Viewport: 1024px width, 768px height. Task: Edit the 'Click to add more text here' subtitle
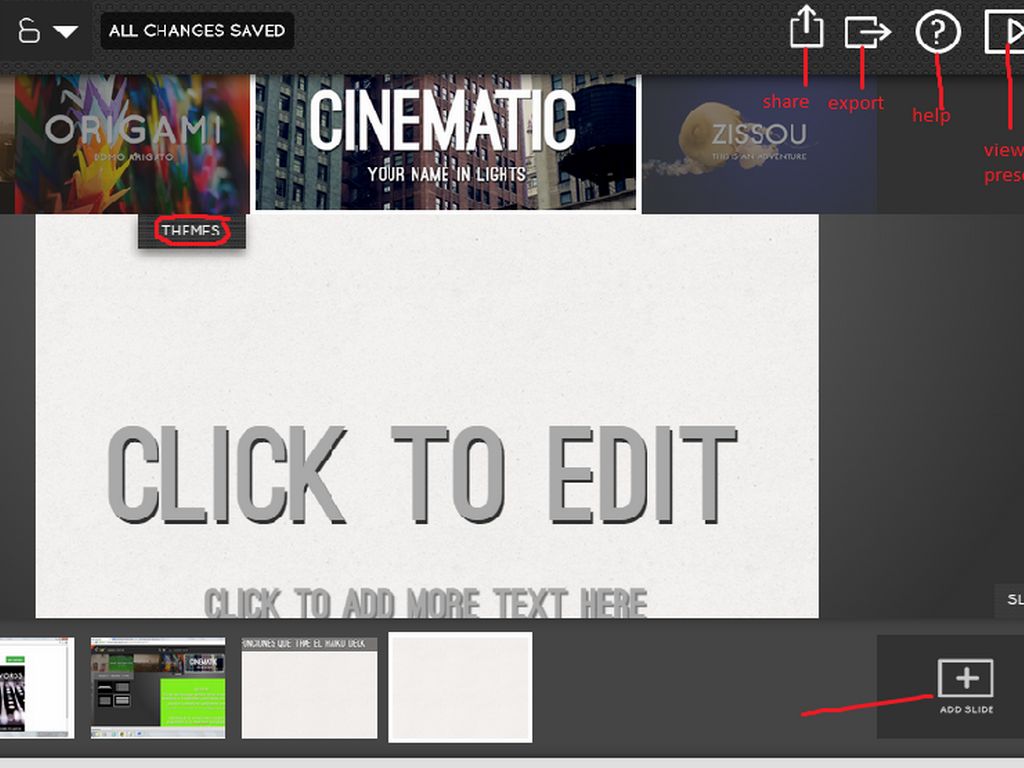[x=425, y=602]
